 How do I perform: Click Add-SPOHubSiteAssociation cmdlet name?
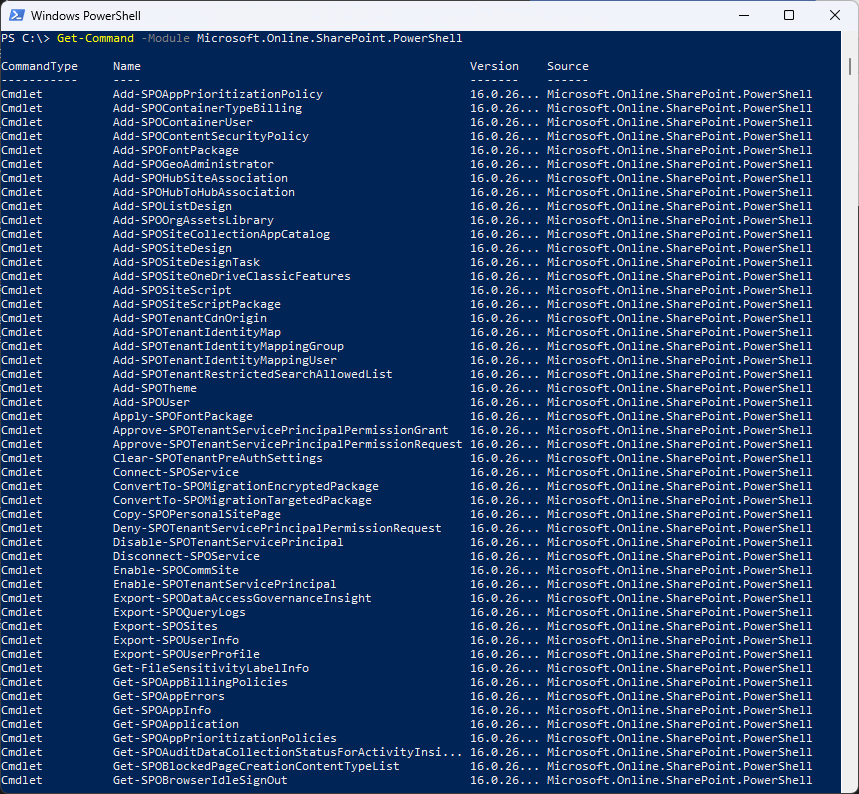point(201,178)
